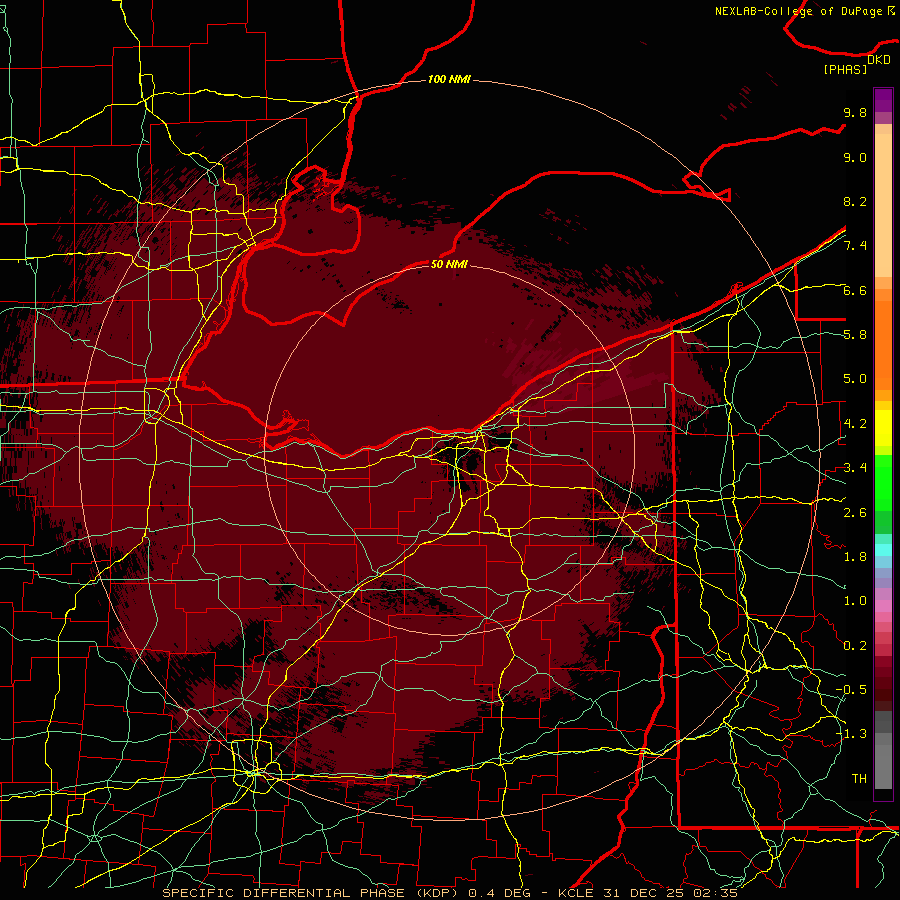900x900 pixels.
Task: Click the 1.0 legend value
Action: (855, 601)
